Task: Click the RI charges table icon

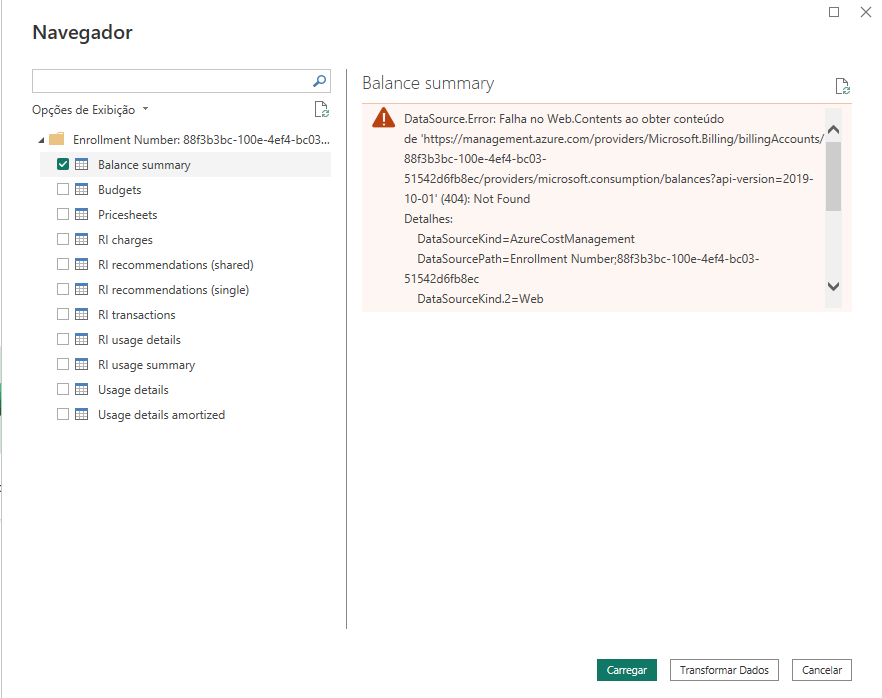Action: point(82,239)
